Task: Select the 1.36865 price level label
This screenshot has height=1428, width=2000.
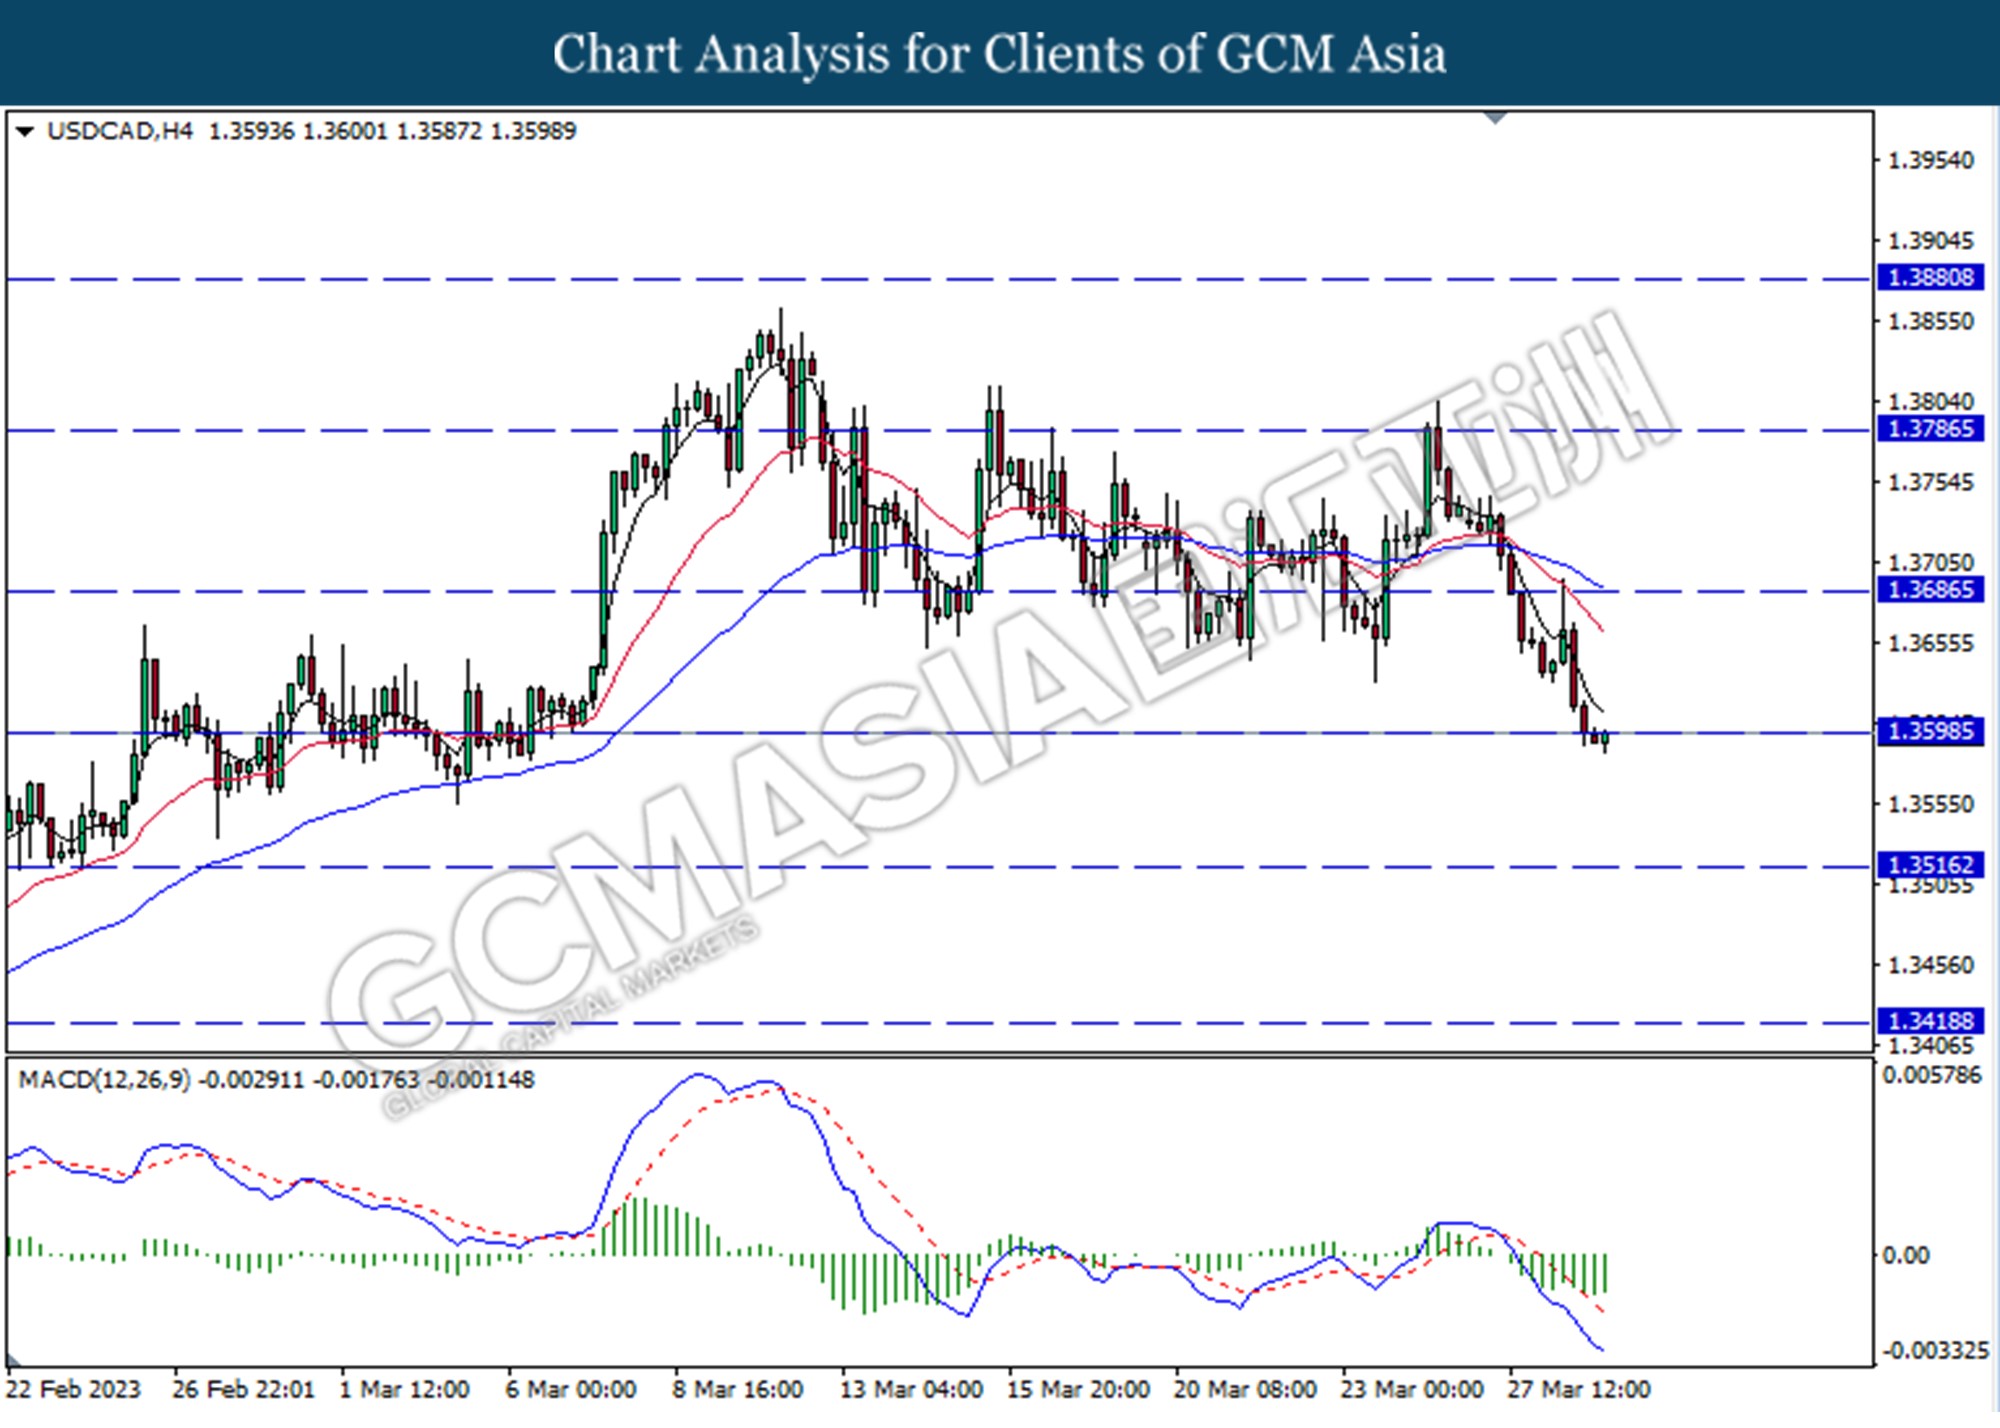Action: coord(1930,590)
